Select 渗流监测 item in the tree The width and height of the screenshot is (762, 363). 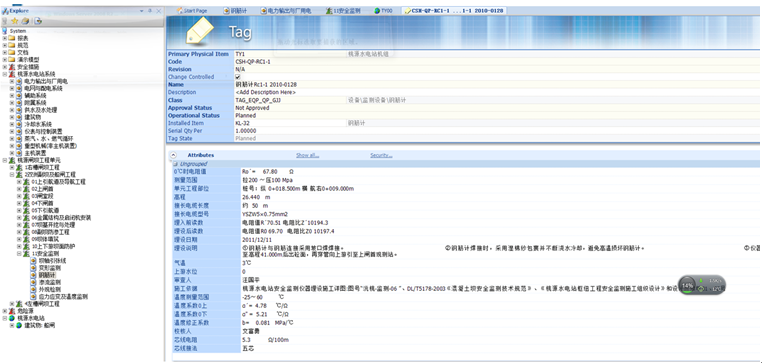pos(50,282)
